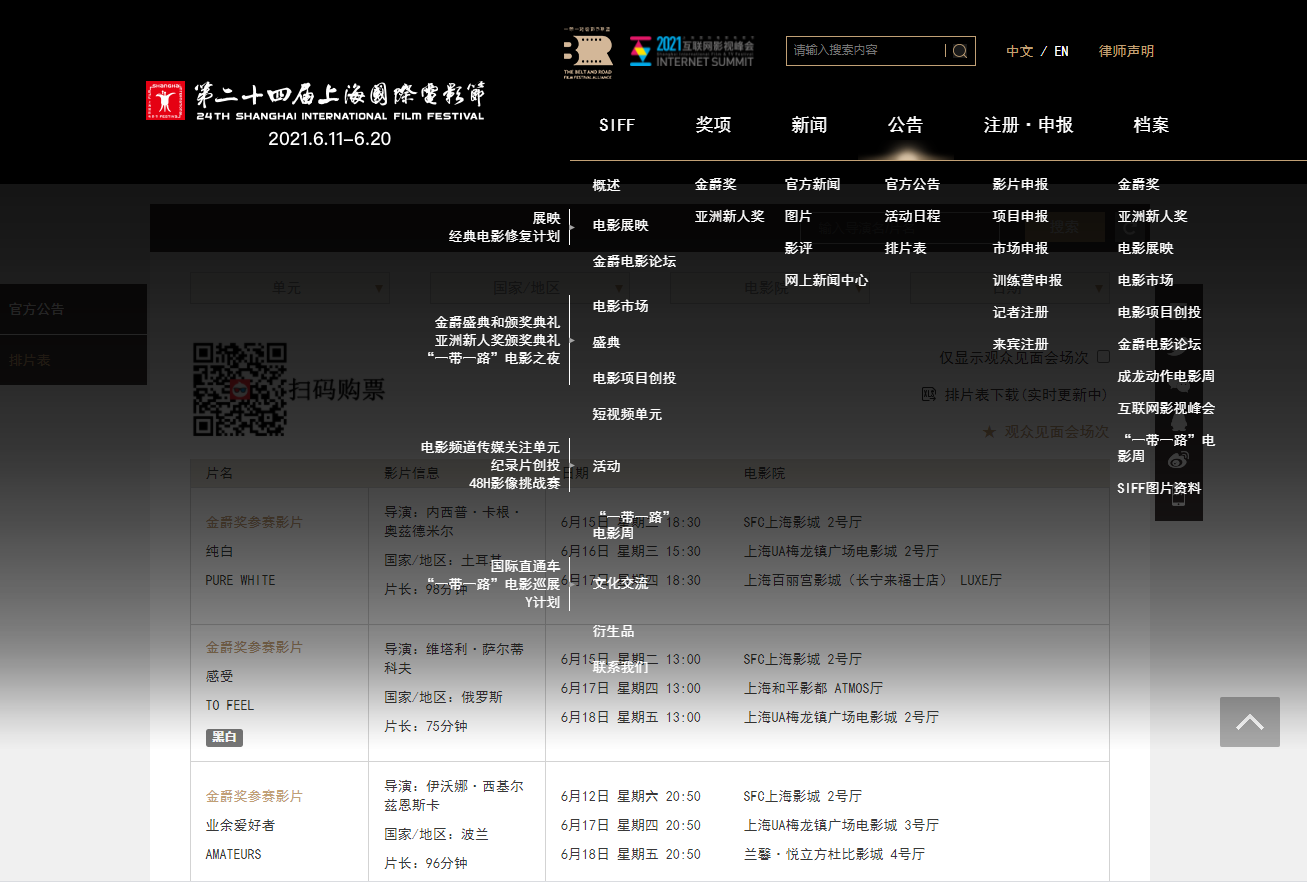Click the back-to-top arrow button

pyautogui.click(x=1250, y=722)
